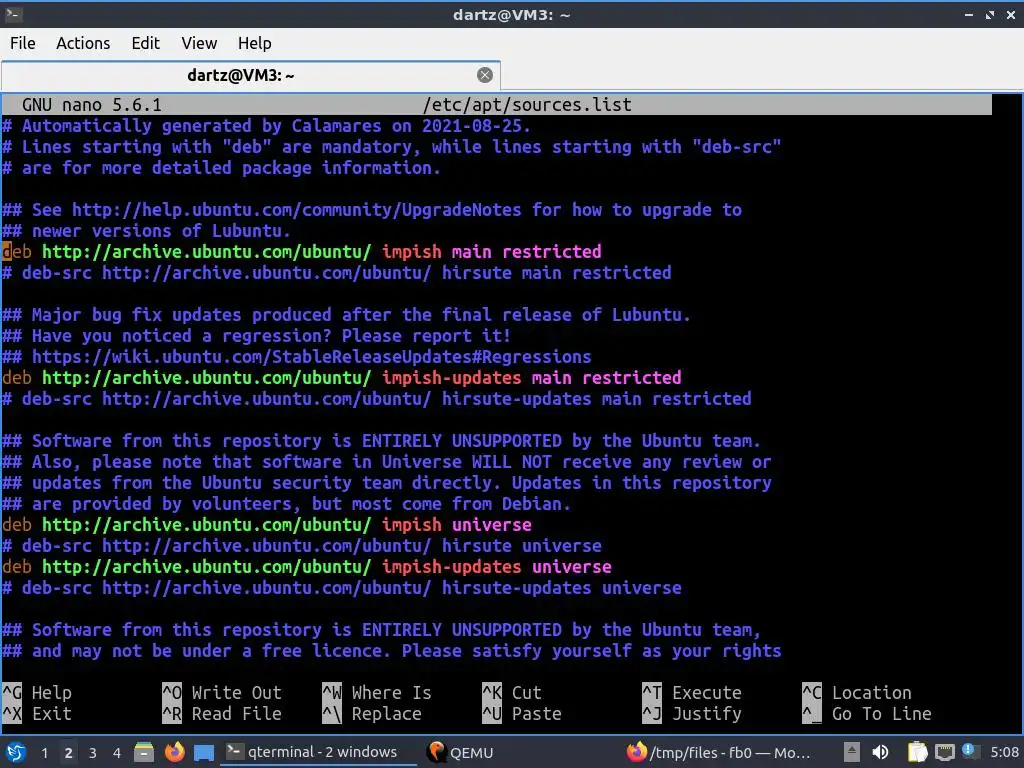The height and width of the screenshot is (768, 1024).
Task: Click the 'Automatically generated by Calamares' comment line
Action: (267, 125)
